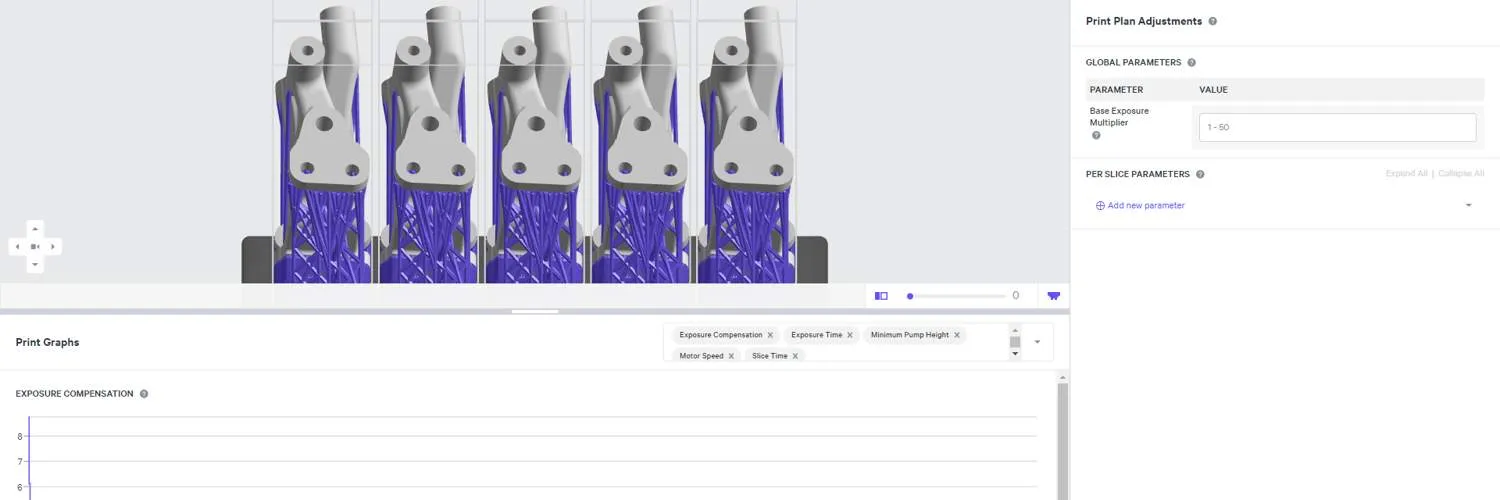This screenshot has width=1500, height=500.
Task: Click the 'Print Graphs' heading text
Action: pyautogui.click(x=47, y=342)
